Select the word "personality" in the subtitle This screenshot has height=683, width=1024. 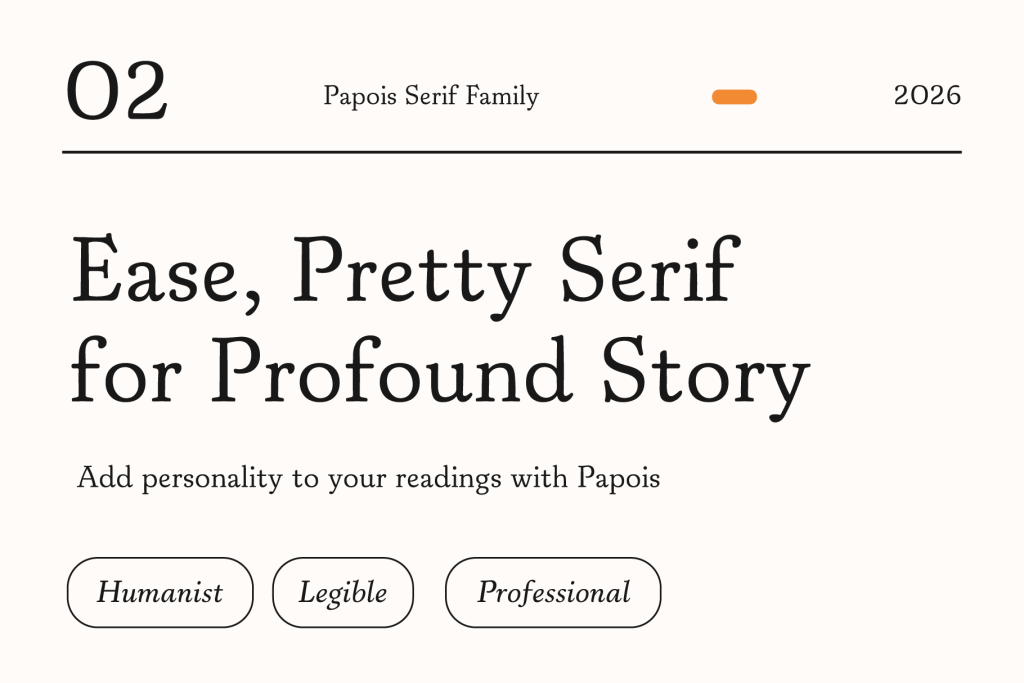[x=212, y=479]
